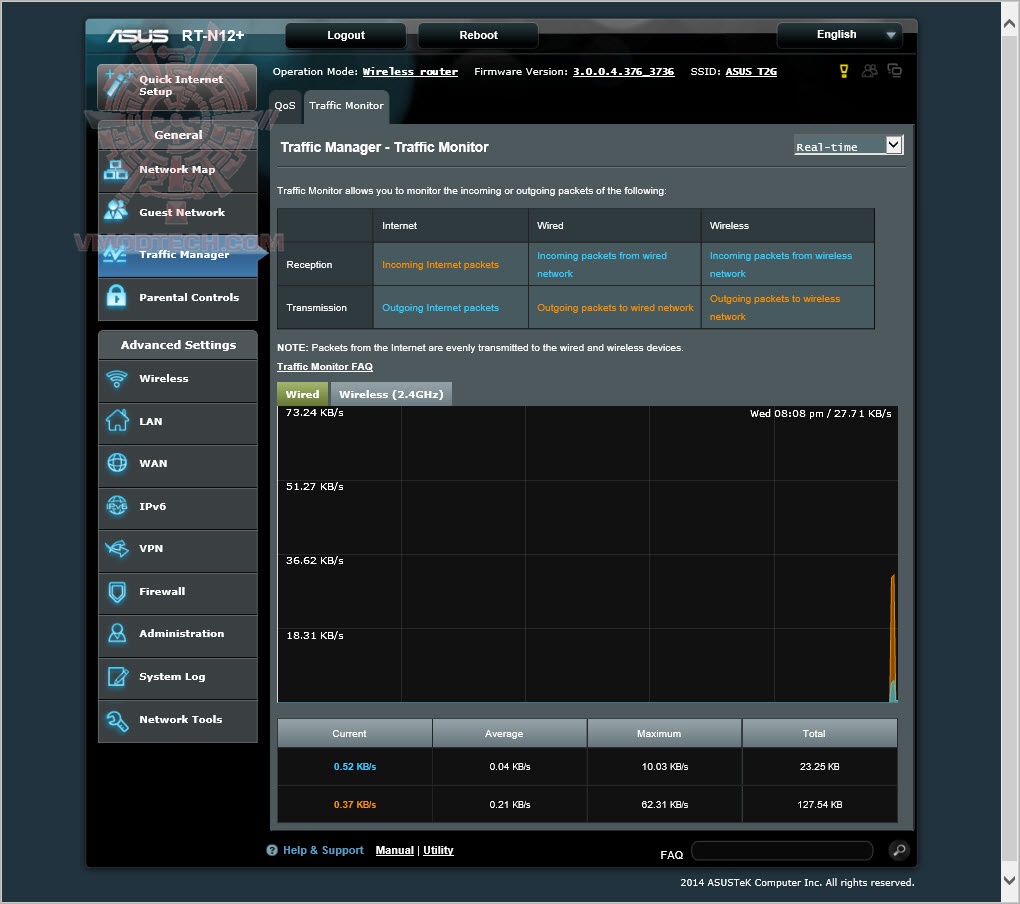Viewport: 1020px width, 904px height.
Task: Click the ASUS logo
Action: (x=138, y=35)
